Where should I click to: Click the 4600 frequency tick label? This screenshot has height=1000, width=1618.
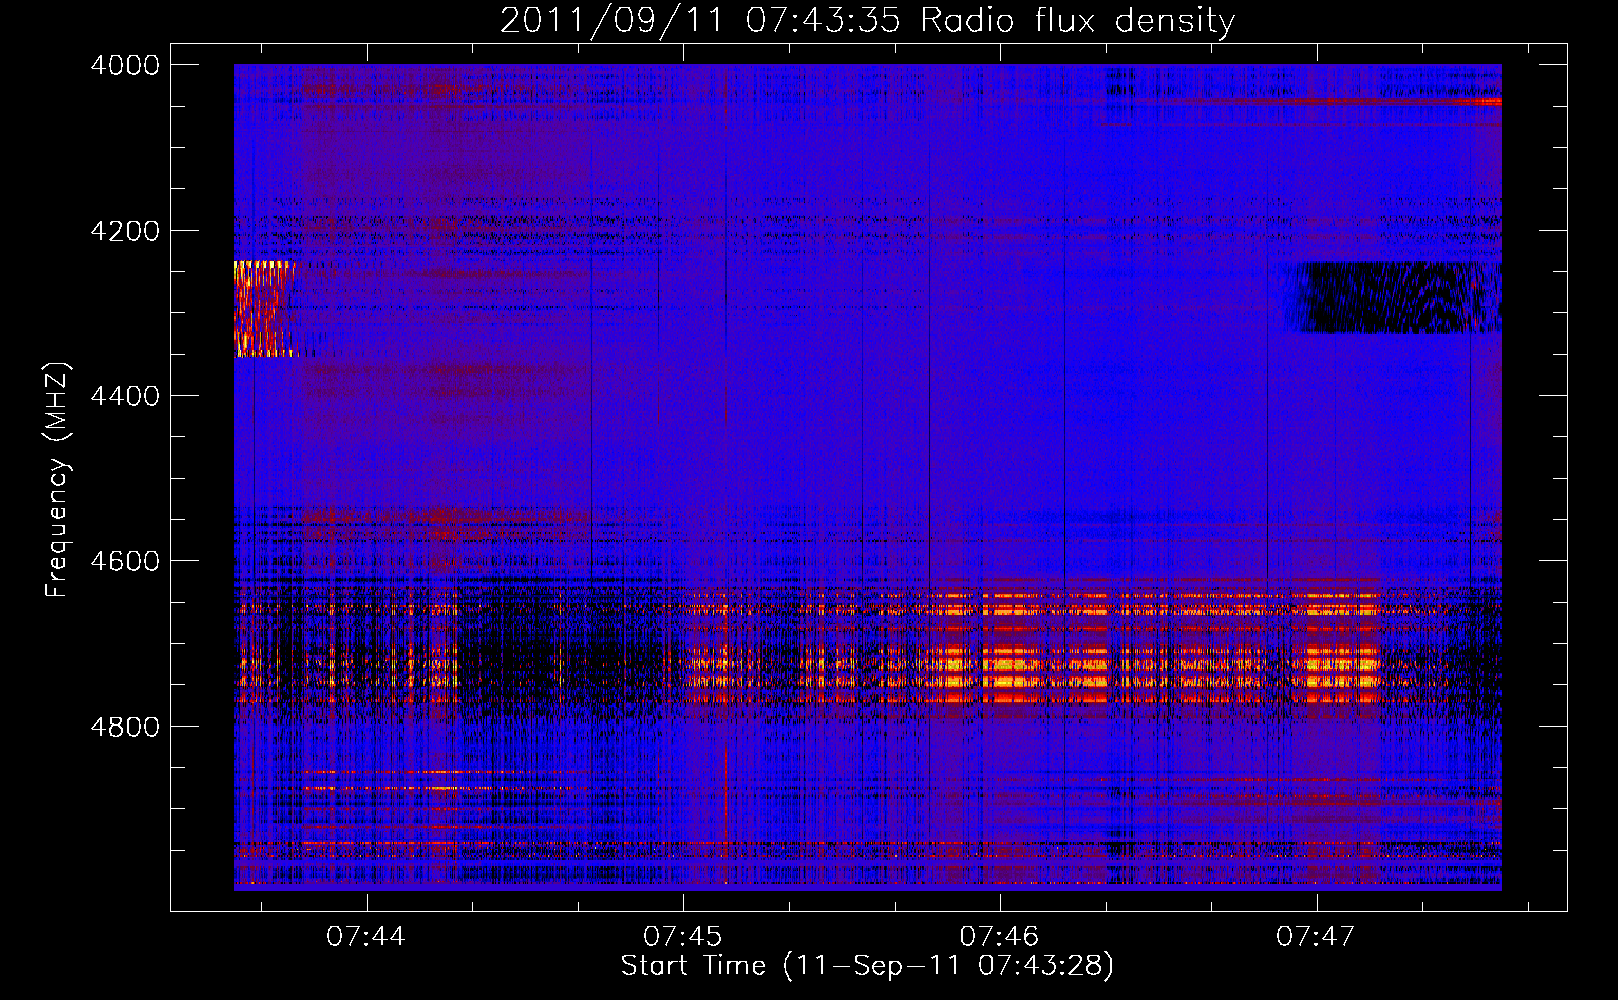[x=125, y=561]
